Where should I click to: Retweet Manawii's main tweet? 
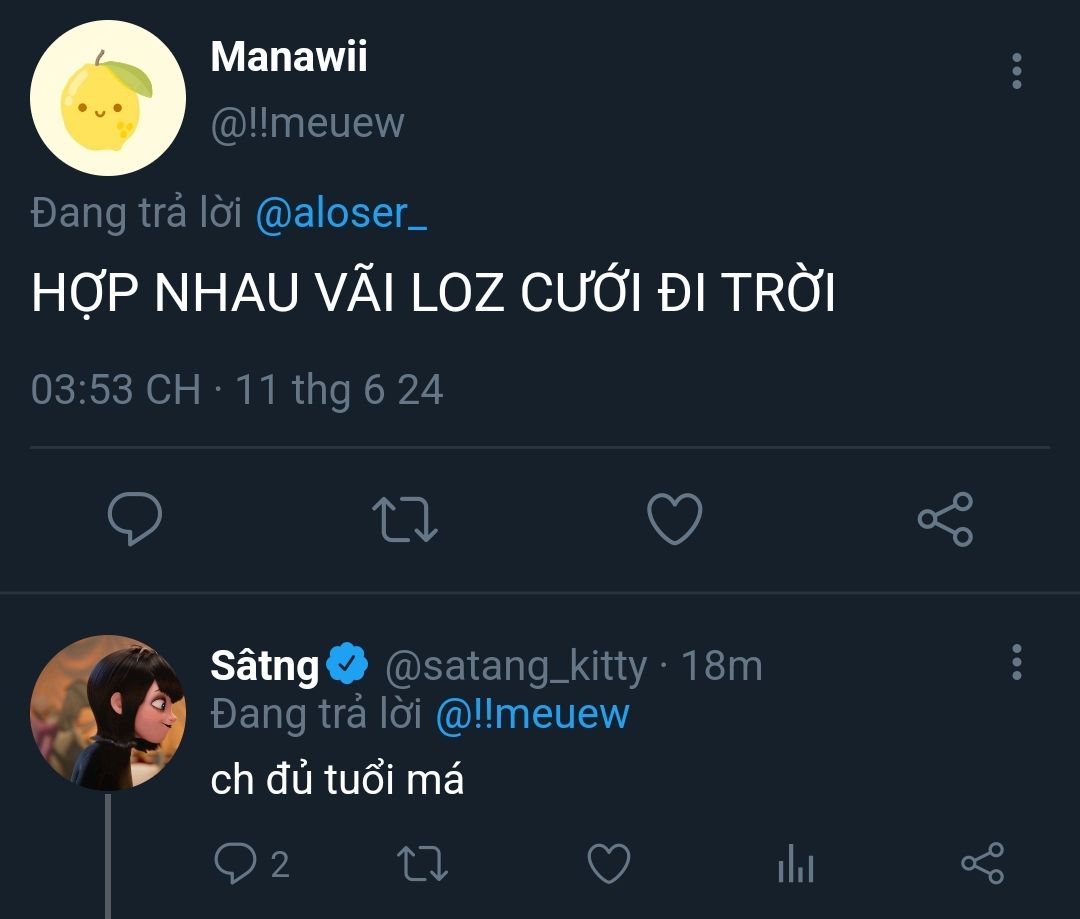(x=404, y=520)
